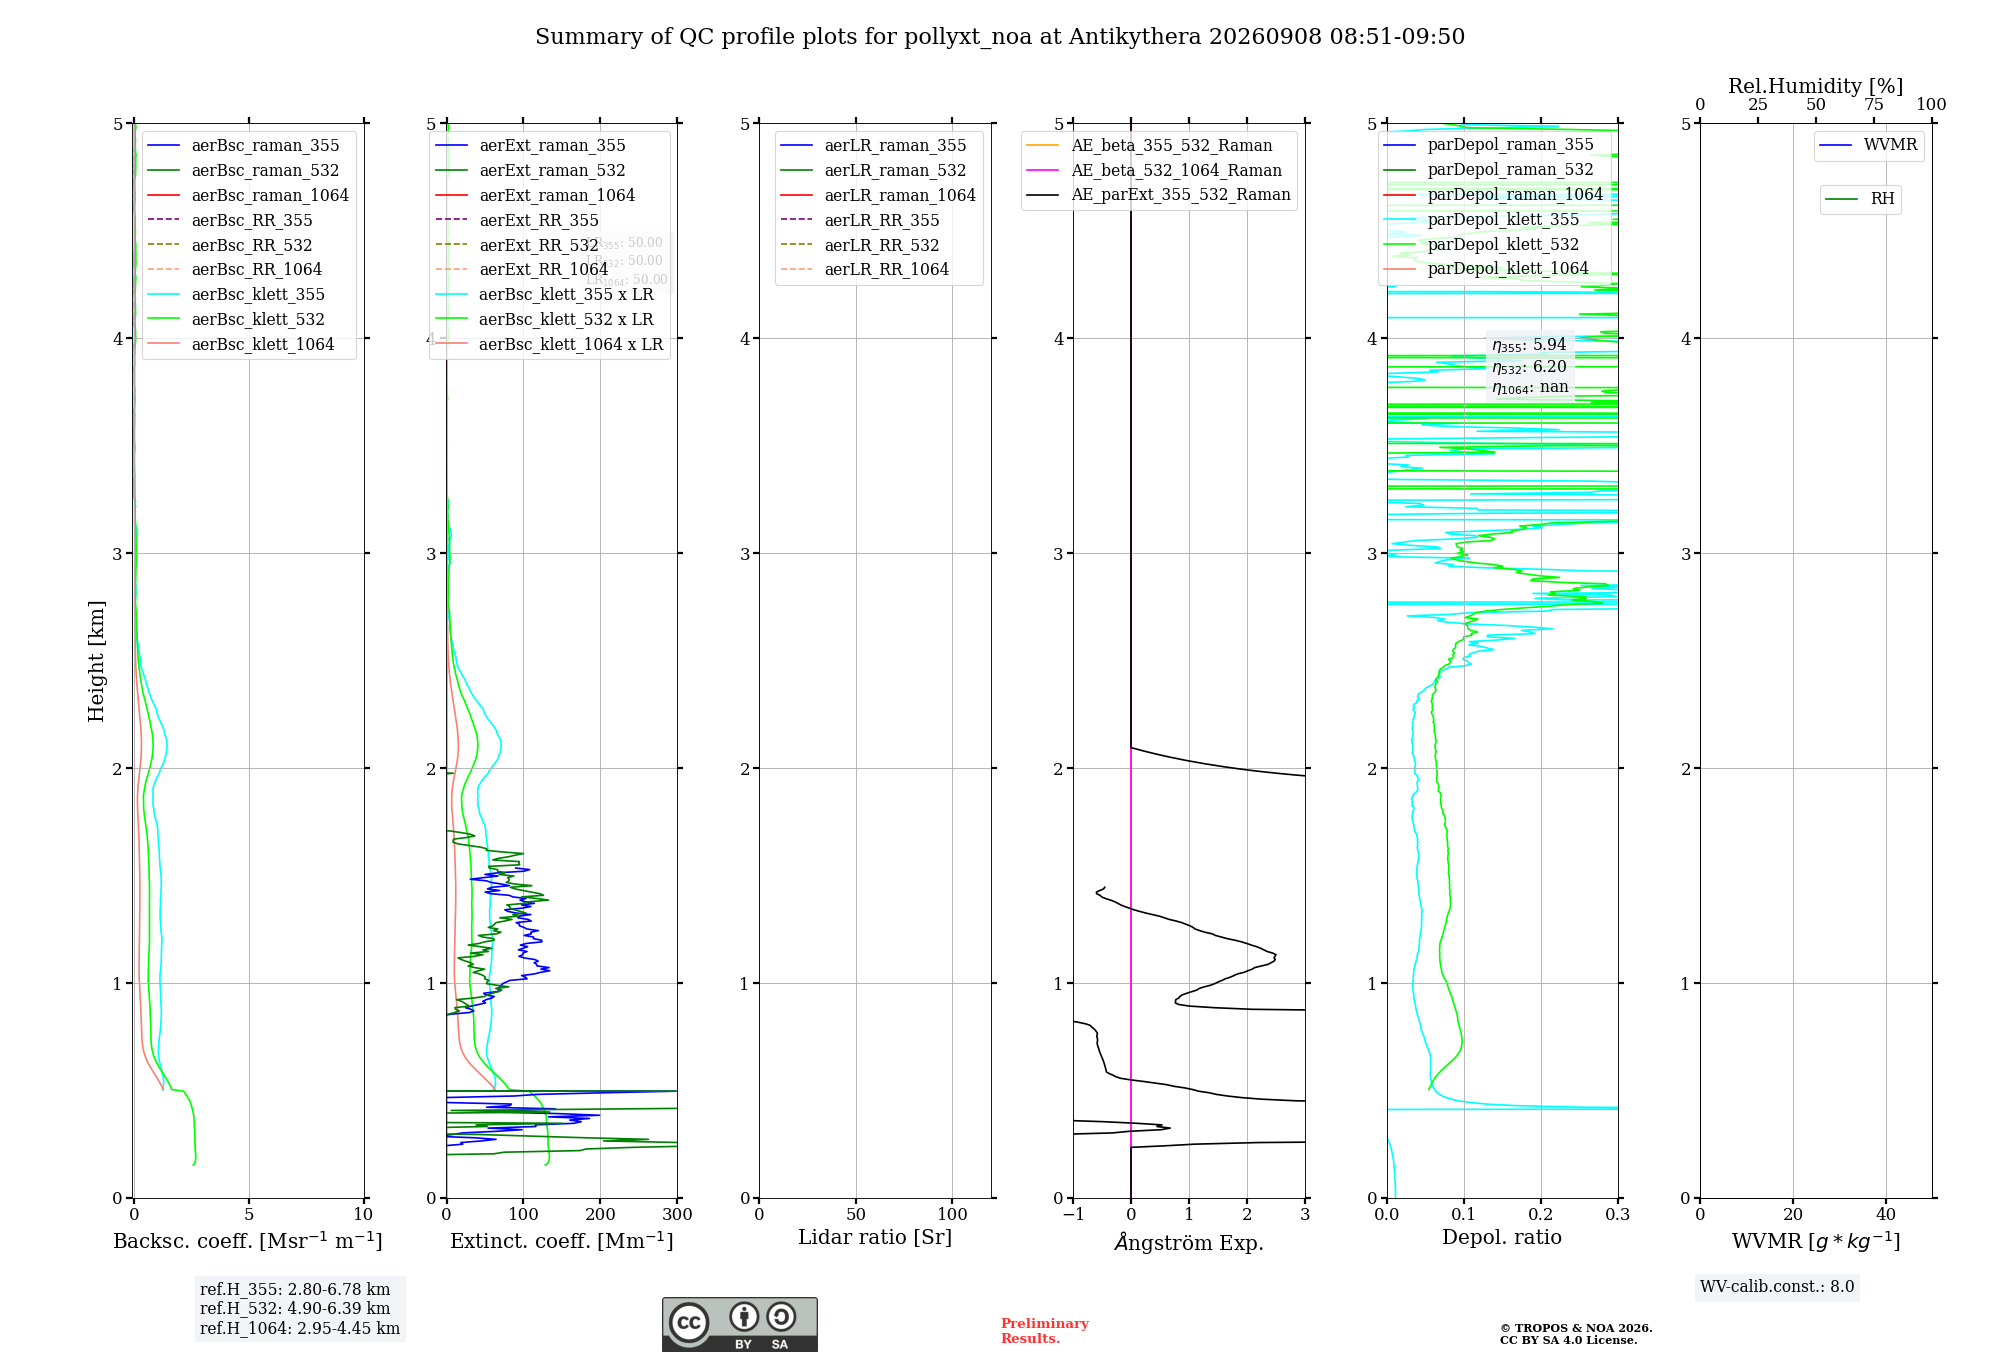Click the aerExt_RR_532 legend label
Viewport: 2000px width, 1360px height.
point(539,246)
